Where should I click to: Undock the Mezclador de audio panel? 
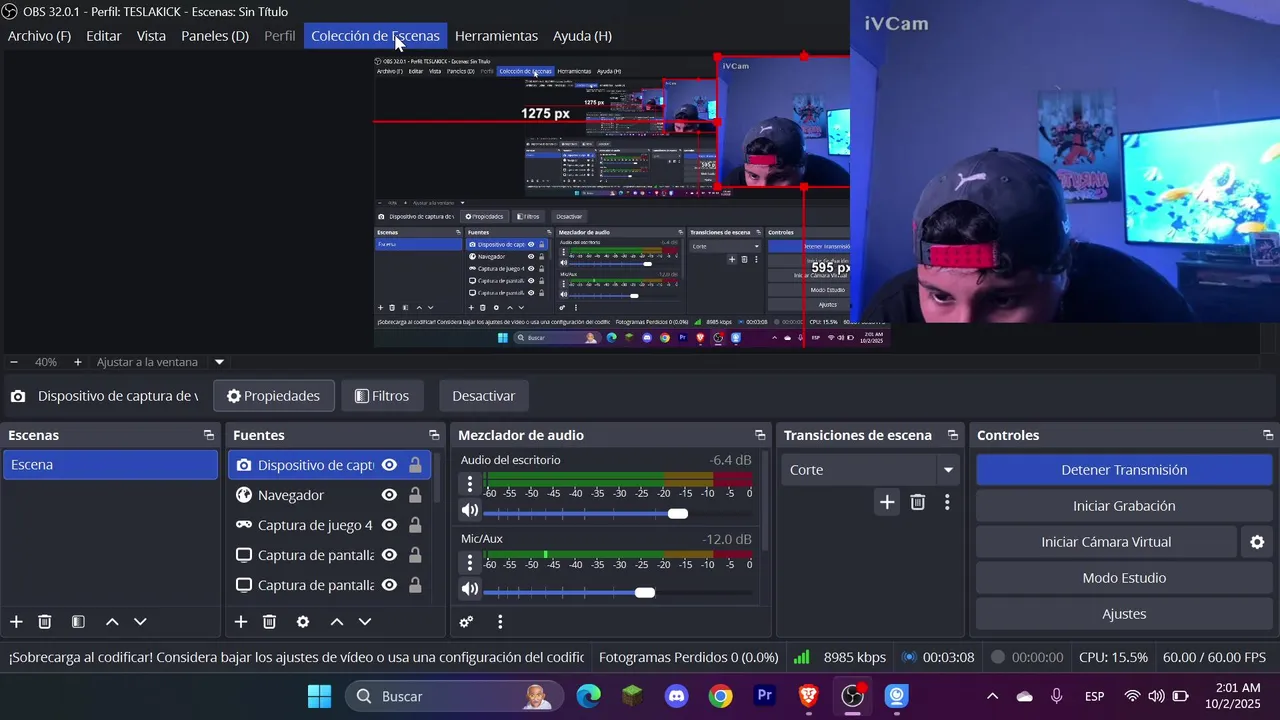coord(760,435)
